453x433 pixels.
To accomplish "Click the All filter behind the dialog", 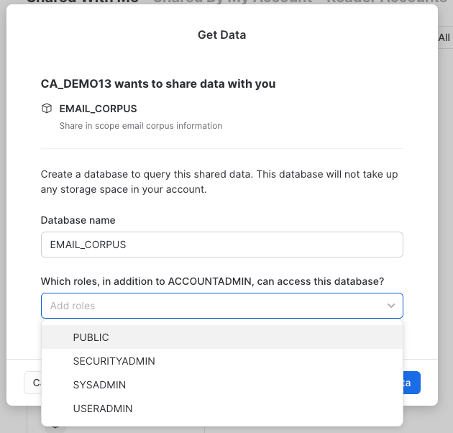I will (444, 38).
